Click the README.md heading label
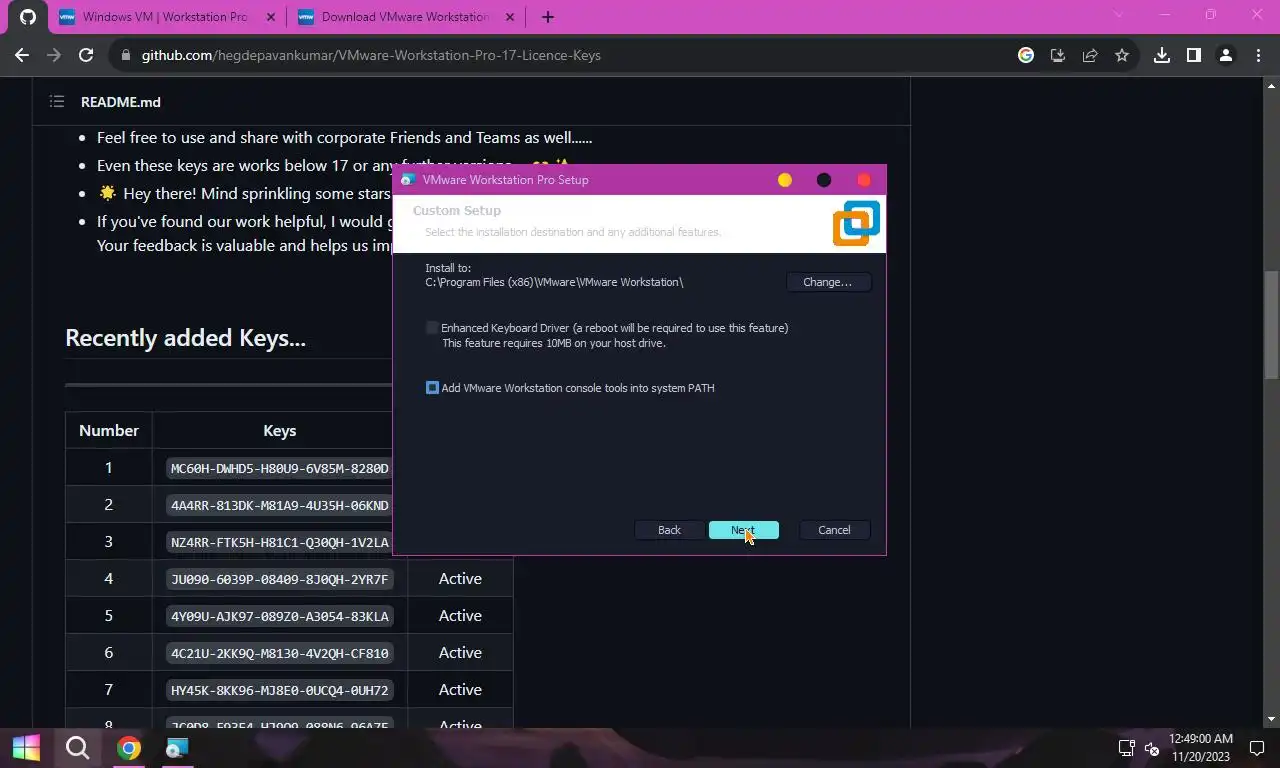Screen dimensions: 1280x768 point(121,102)
